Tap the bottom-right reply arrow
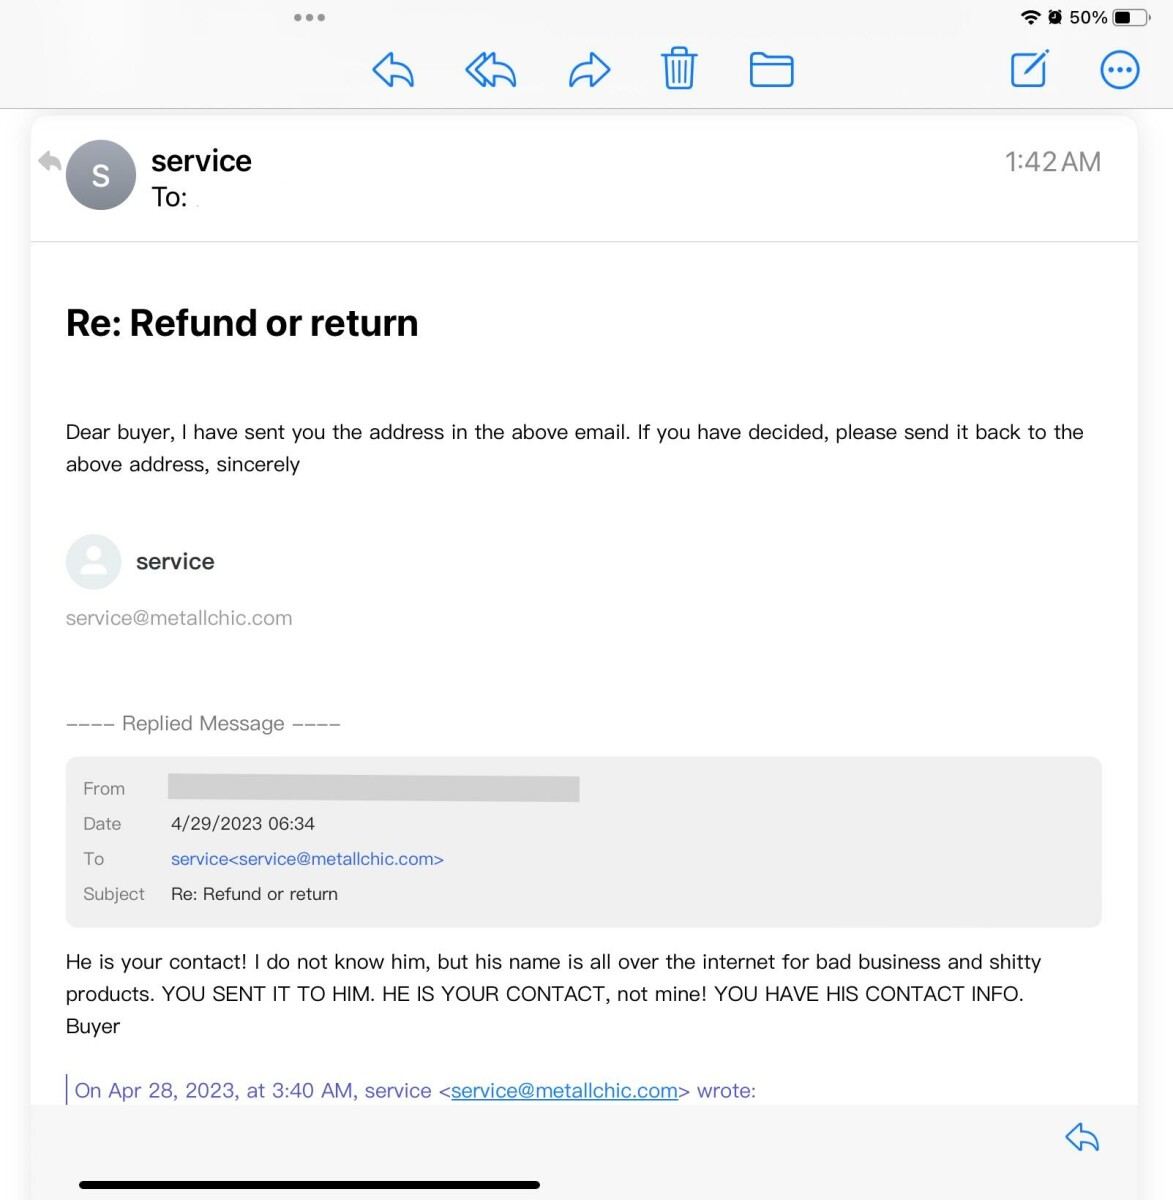Image resolution: width=1173 pixels, height=1200 pixels. (1082, 1137)
